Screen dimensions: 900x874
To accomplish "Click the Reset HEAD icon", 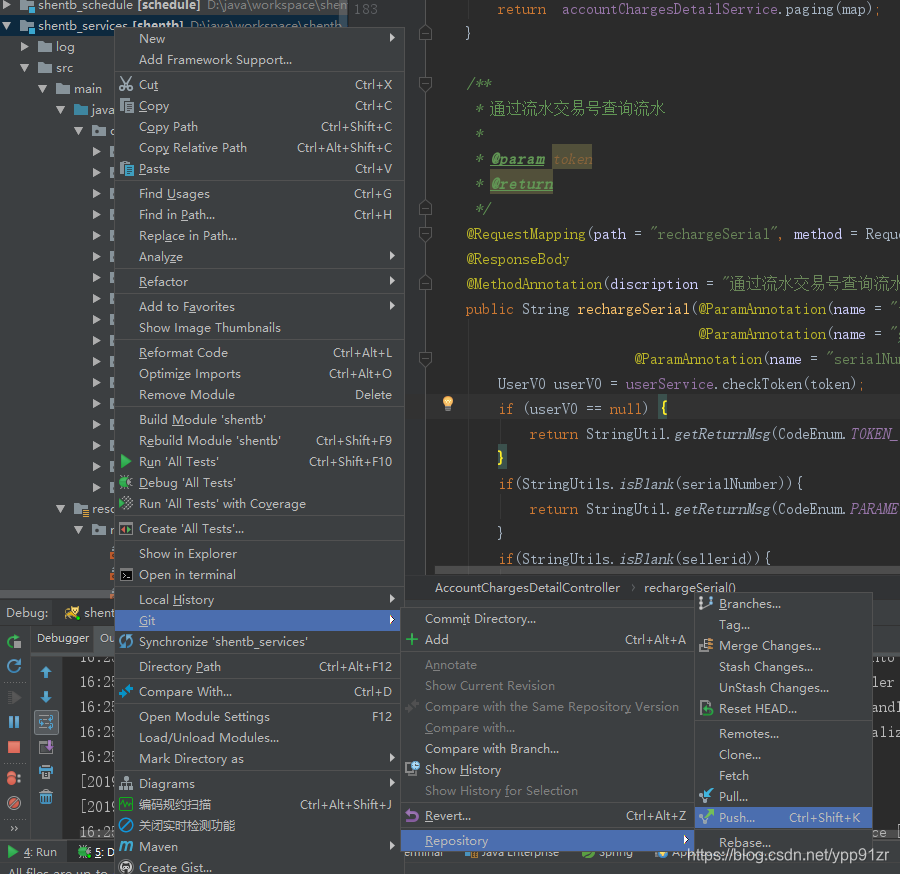I will pyautogui.click(x=706, y=708).
